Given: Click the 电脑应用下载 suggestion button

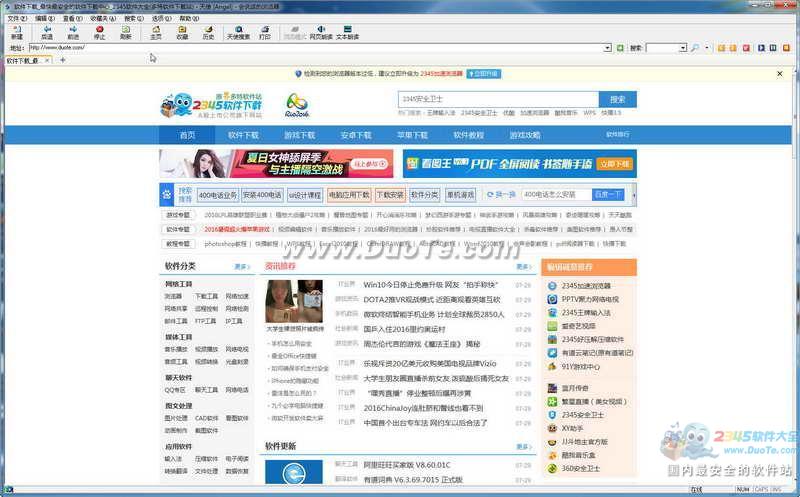Looking at the screenshot, I should pos(349,195).
